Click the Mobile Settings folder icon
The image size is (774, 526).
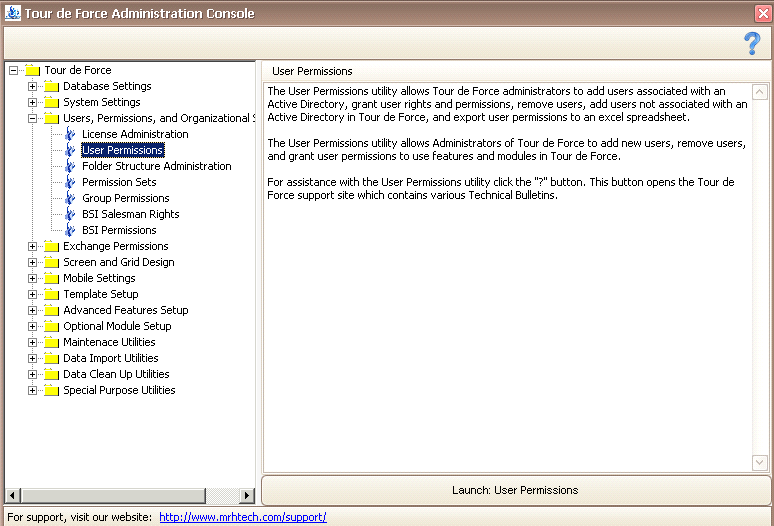coord(51,278)
